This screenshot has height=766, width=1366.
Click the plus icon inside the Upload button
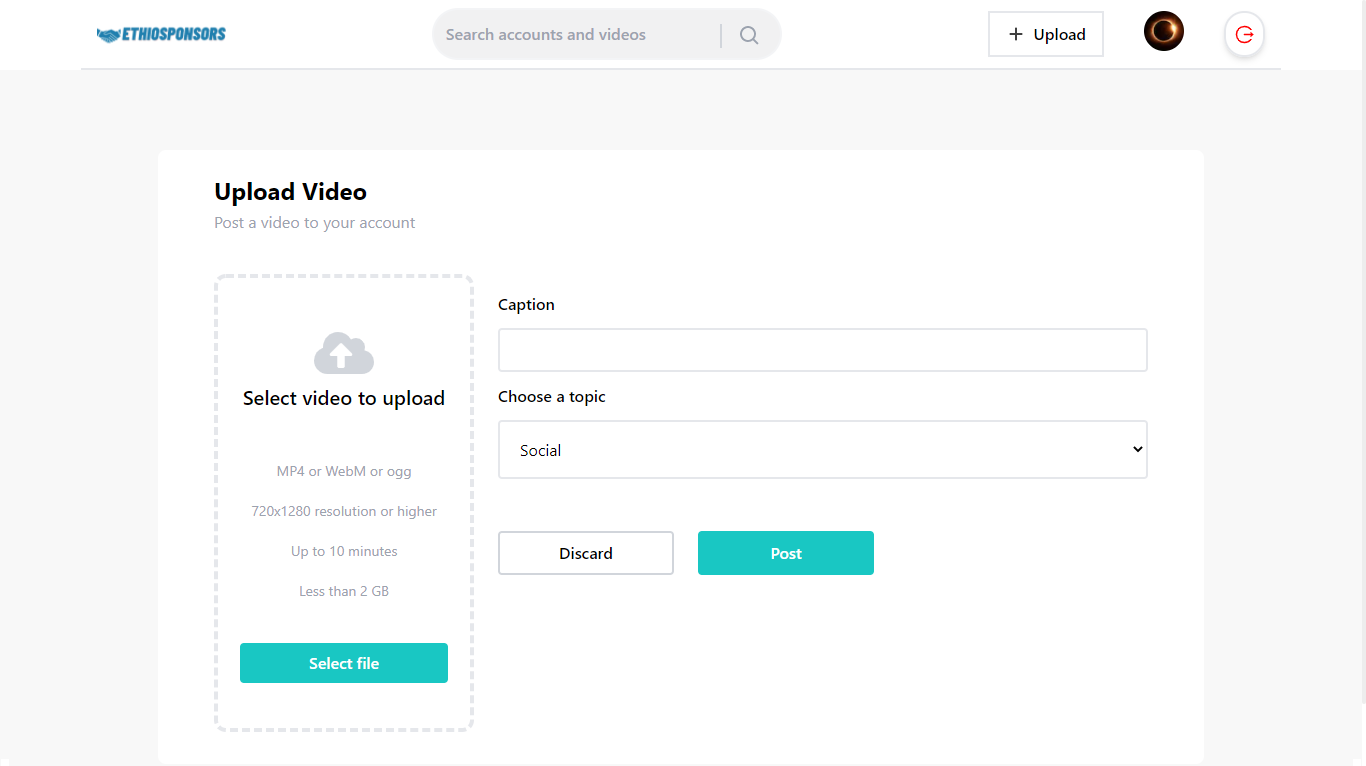pyautogui.click(x=1014, y=33)
